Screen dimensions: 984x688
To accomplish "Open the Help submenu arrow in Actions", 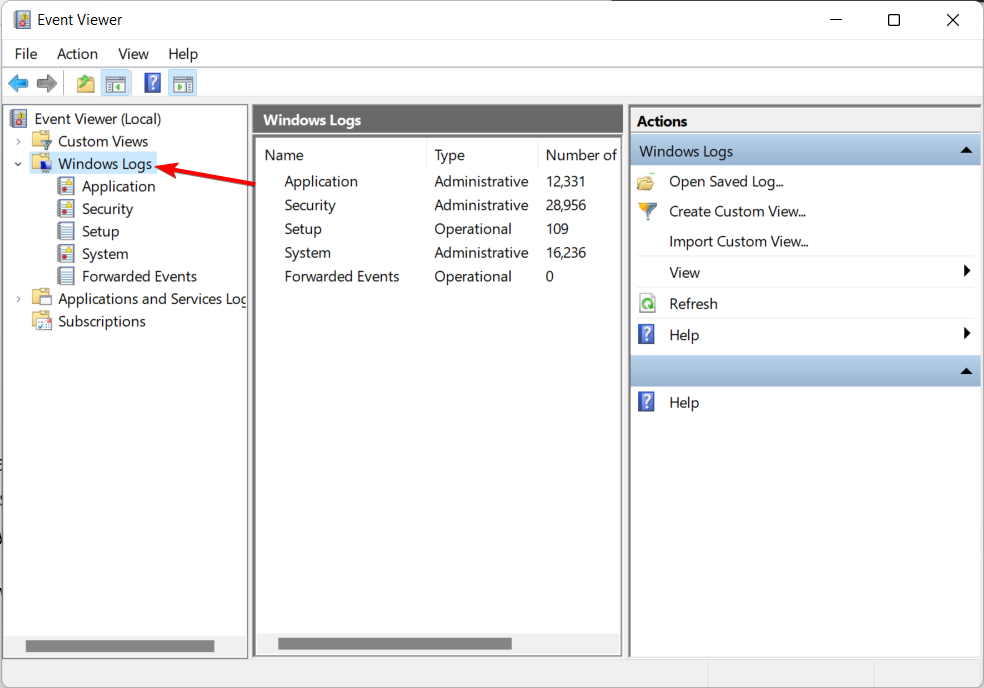I will (x=967, y=333).
